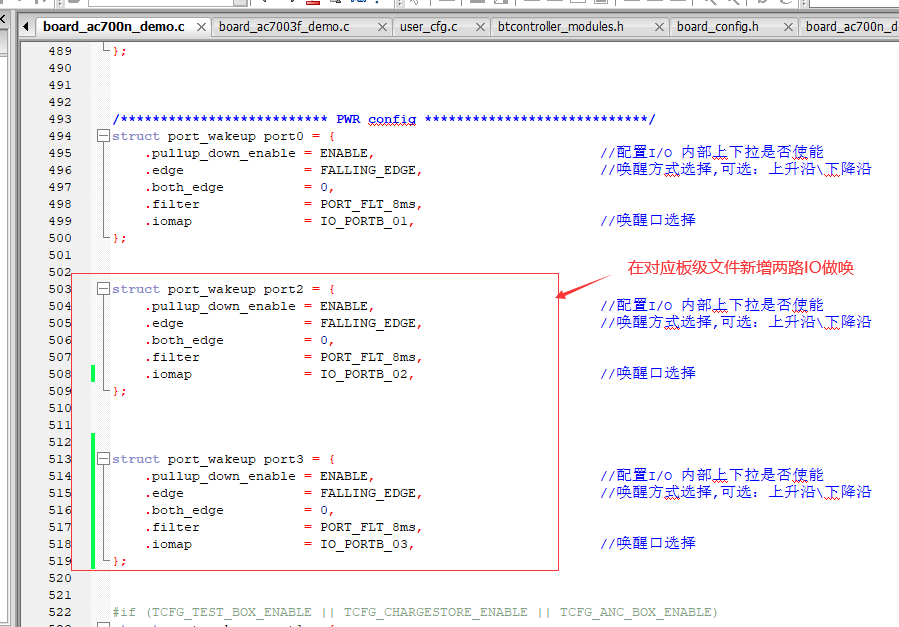
Task: Select the btcontroller_modules.h tab
Action: [561, 27]
